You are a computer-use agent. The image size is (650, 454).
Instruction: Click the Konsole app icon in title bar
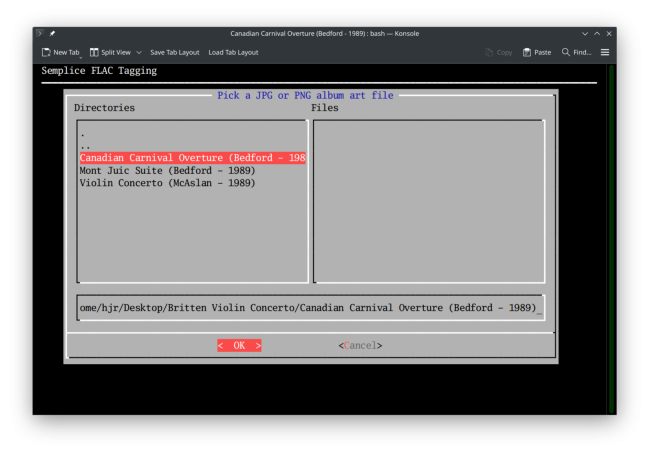40,33
